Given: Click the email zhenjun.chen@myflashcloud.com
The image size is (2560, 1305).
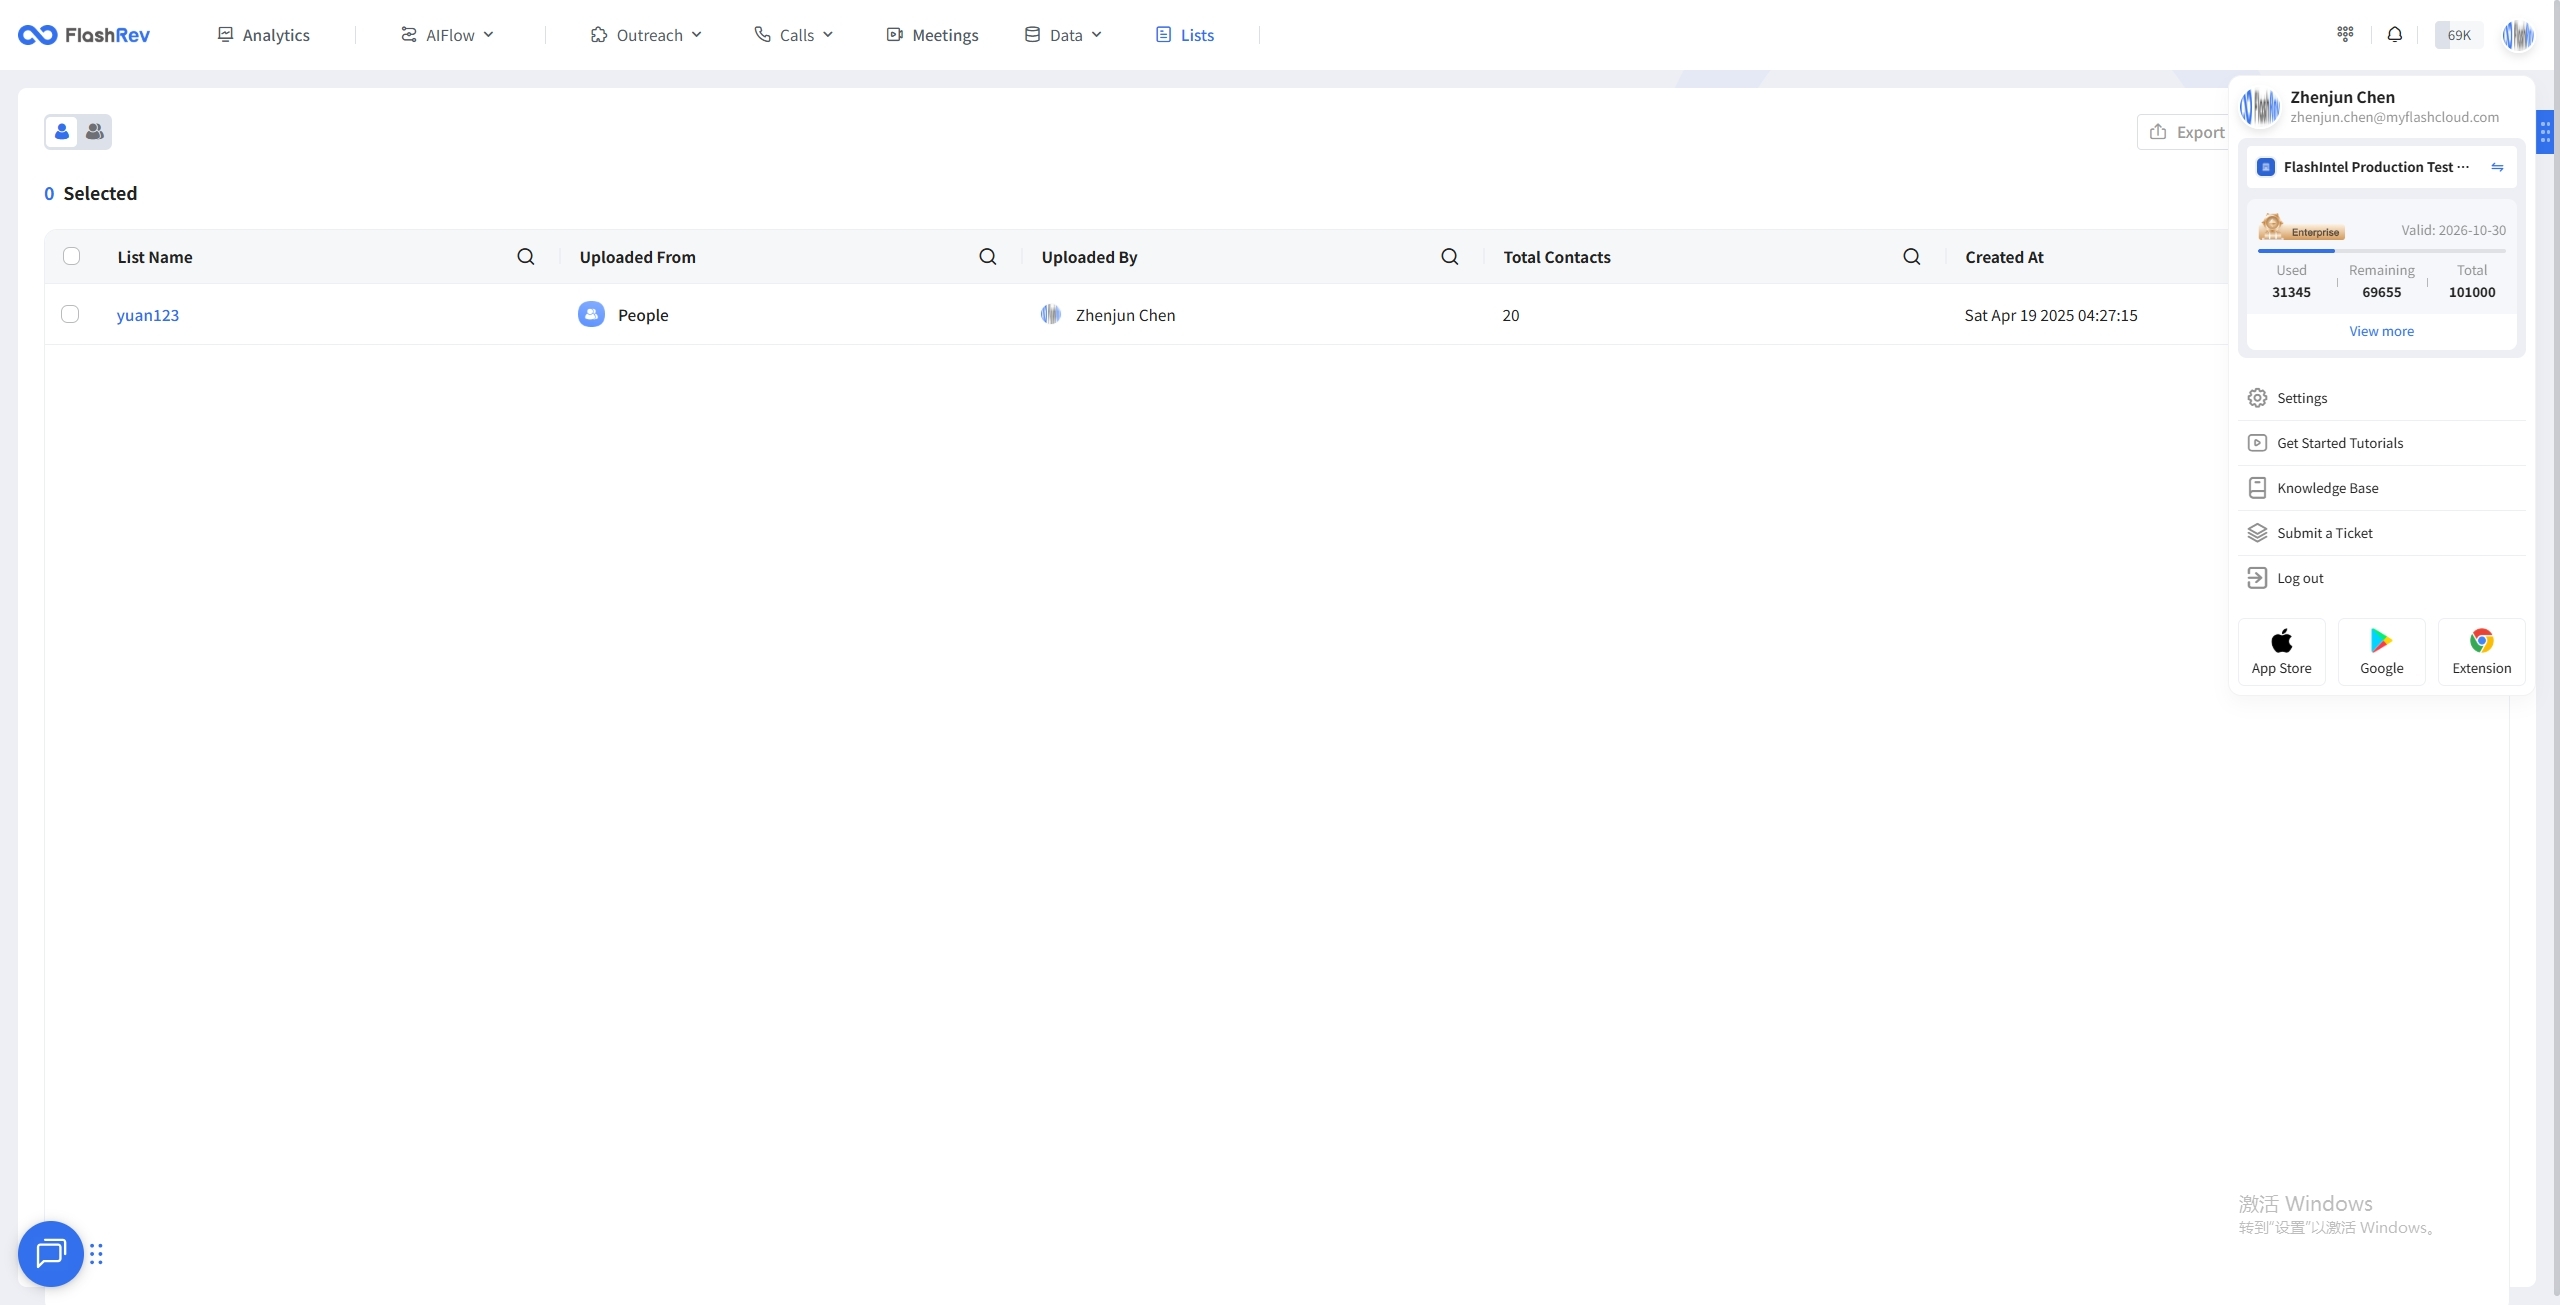Looking at the screenshot, I should coord(2394,117).
